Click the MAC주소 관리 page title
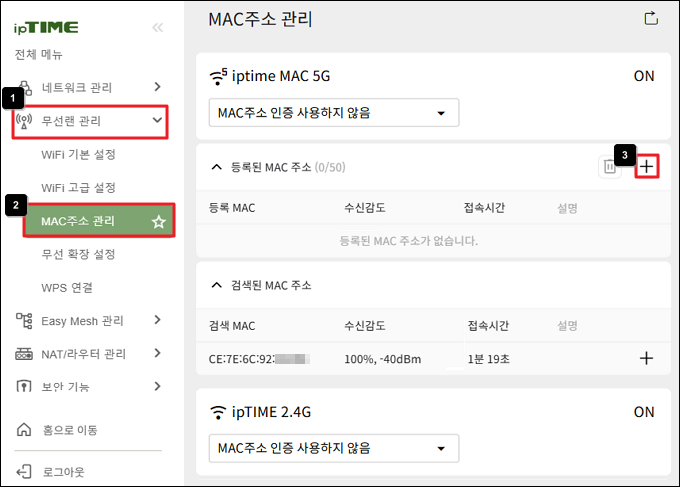680x487 pixels. [260, 20]
